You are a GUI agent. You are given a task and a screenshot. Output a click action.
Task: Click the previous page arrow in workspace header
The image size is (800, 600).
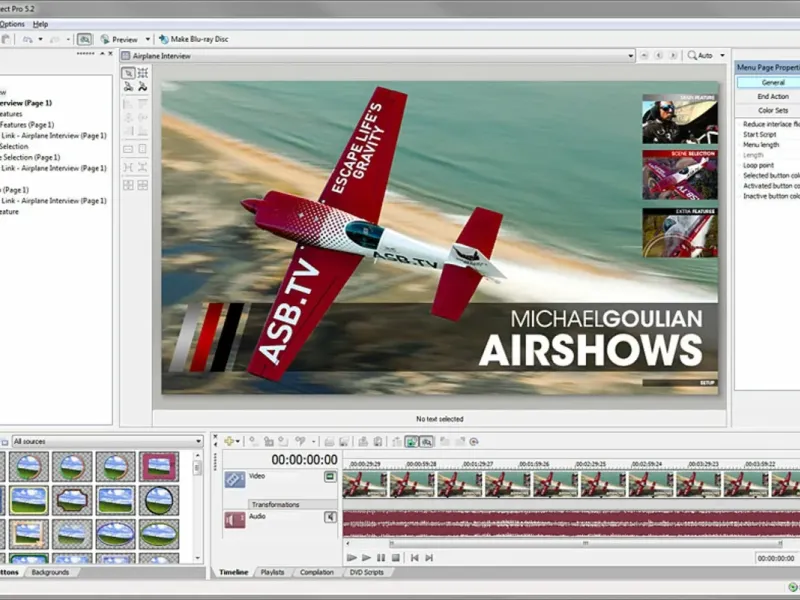pos(659,56)
